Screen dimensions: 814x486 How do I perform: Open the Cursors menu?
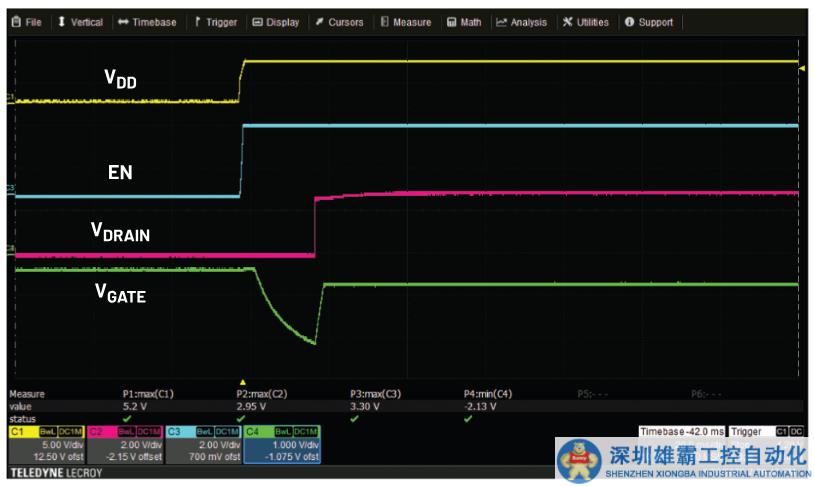(339, 22)
